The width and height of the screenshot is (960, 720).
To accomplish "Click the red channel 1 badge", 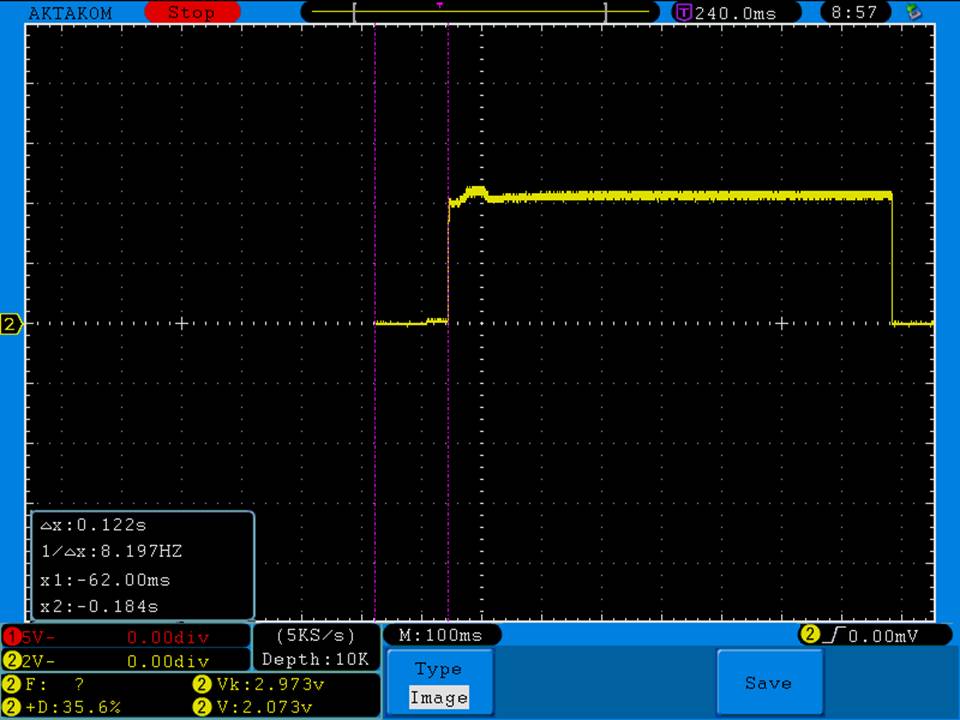I will pos(12,636).
